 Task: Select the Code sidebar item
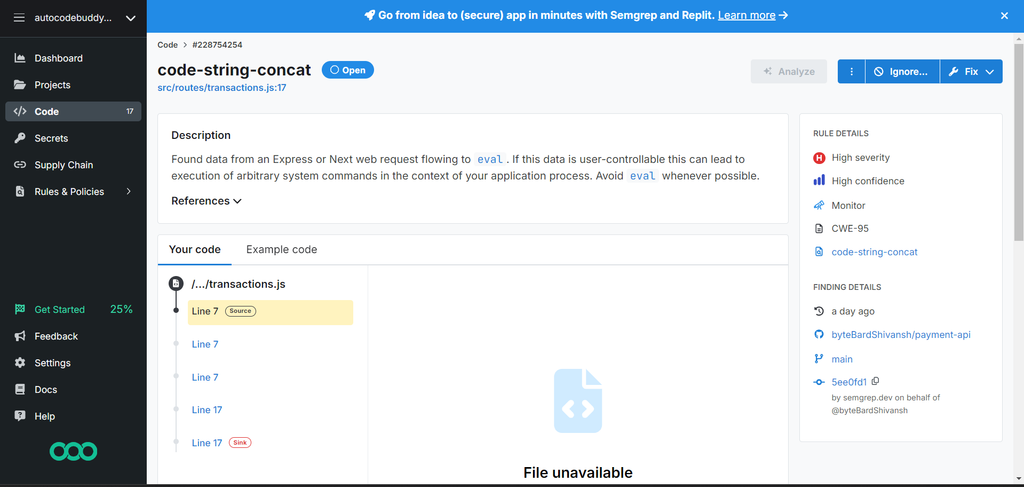click(73, 112)
